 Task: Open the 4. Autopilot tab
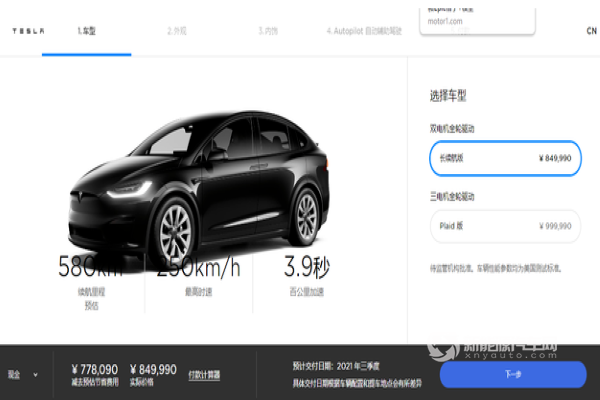click(x=364, y=31)
